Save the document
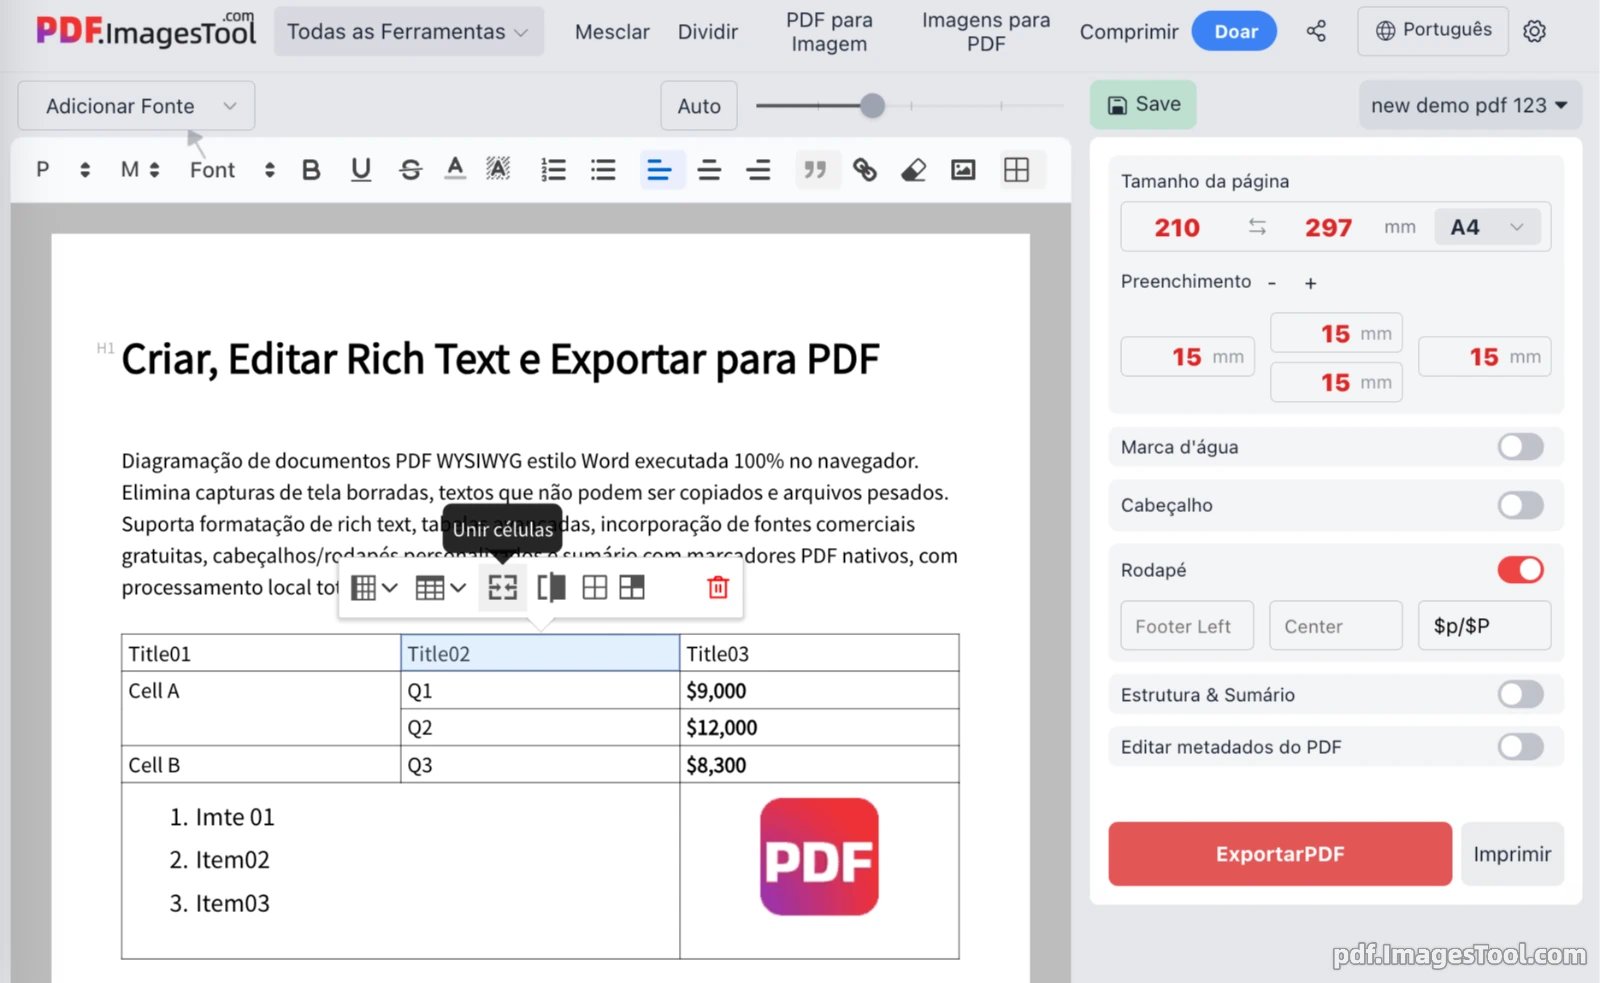 [x=1143, y=104]
